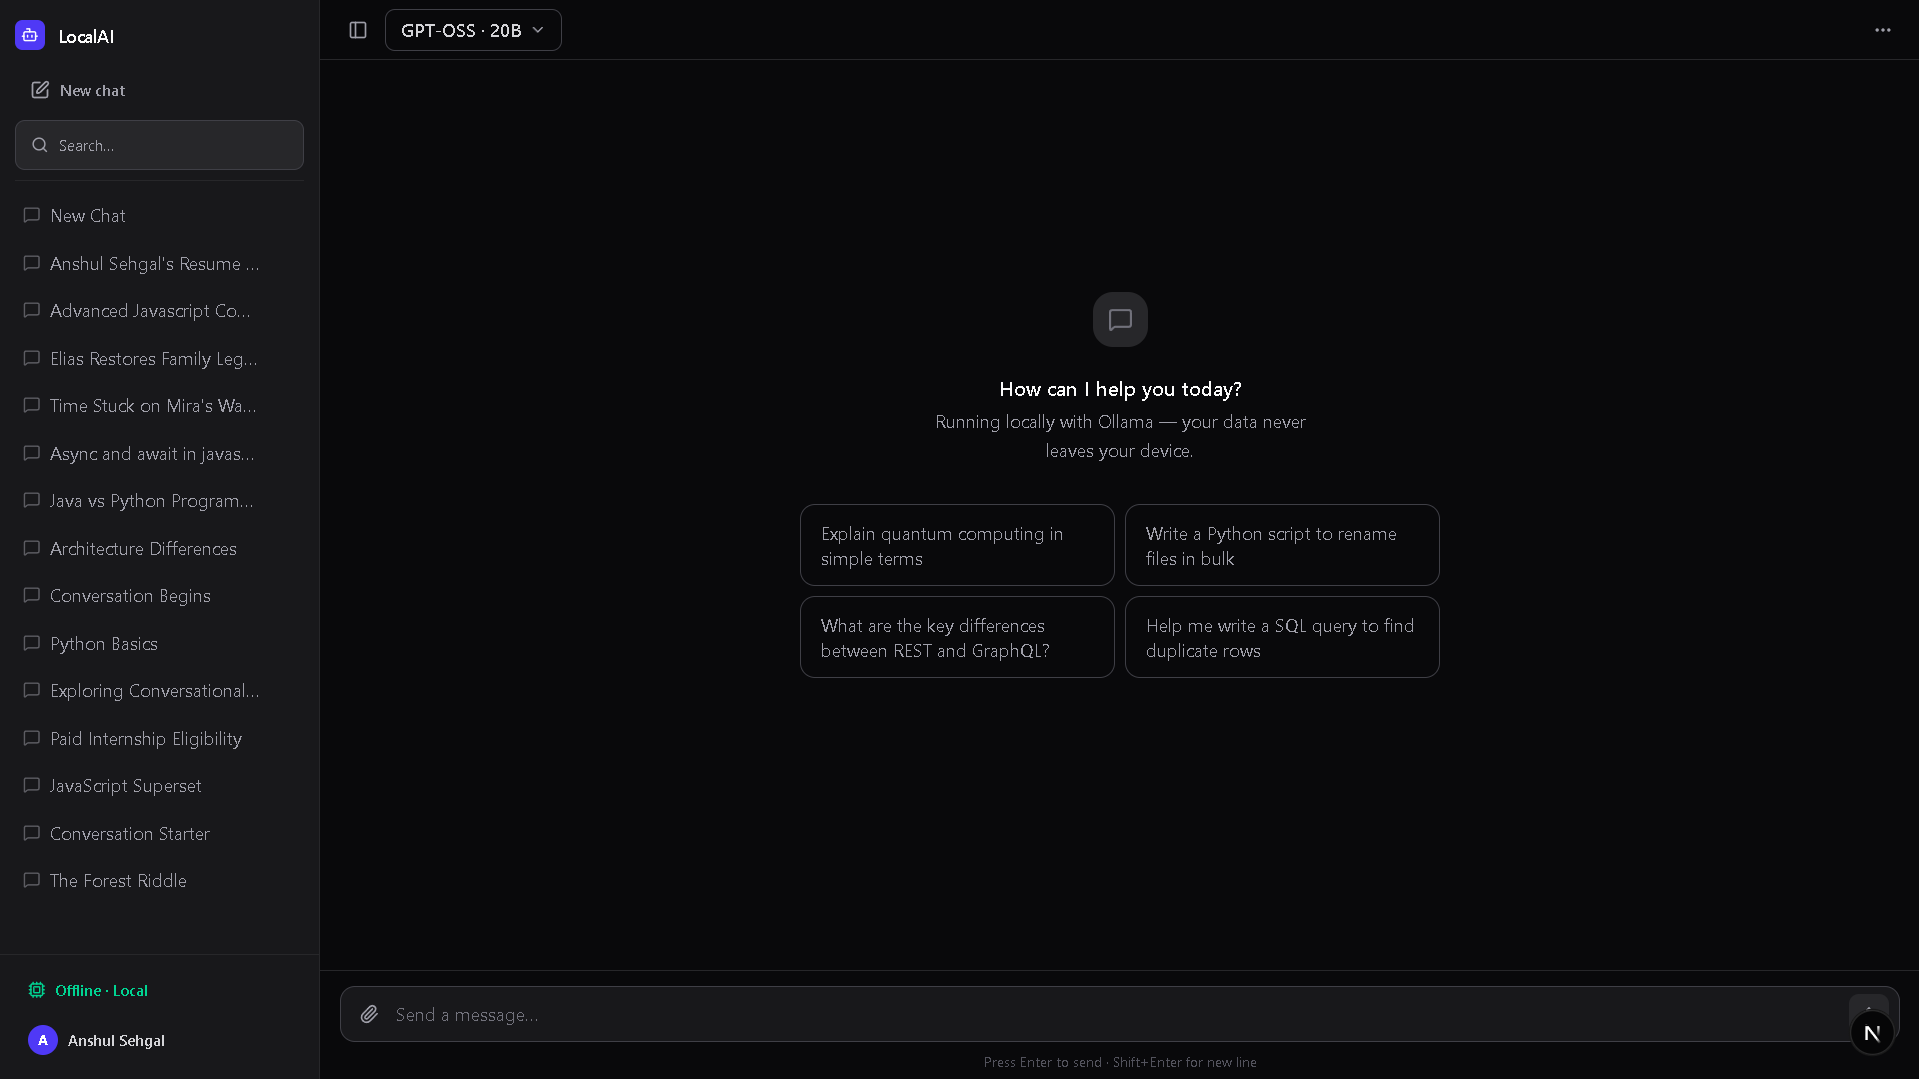This screenshot has height=1079, width=1919.
Task: Open the Python Basics conversation
Action: coord(104,643)
